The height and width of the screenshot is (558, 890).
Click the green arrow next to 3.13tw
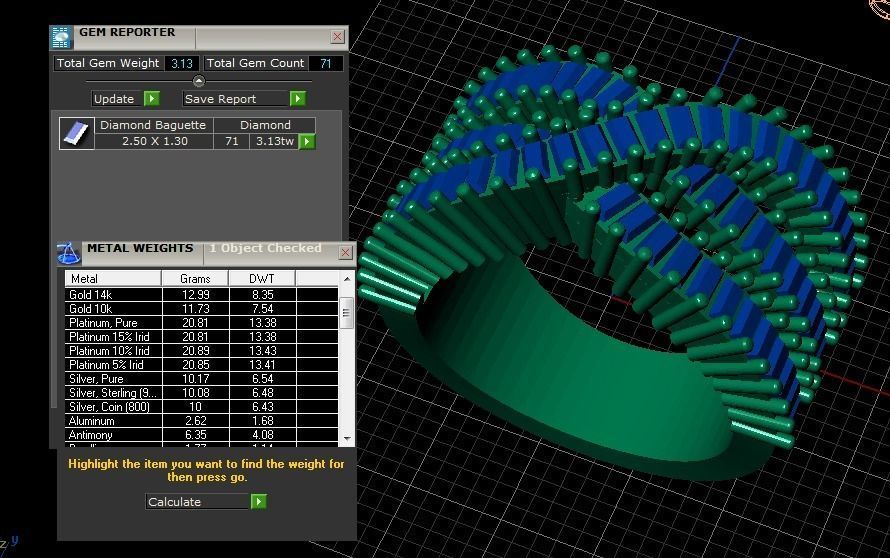pos(307,141)
